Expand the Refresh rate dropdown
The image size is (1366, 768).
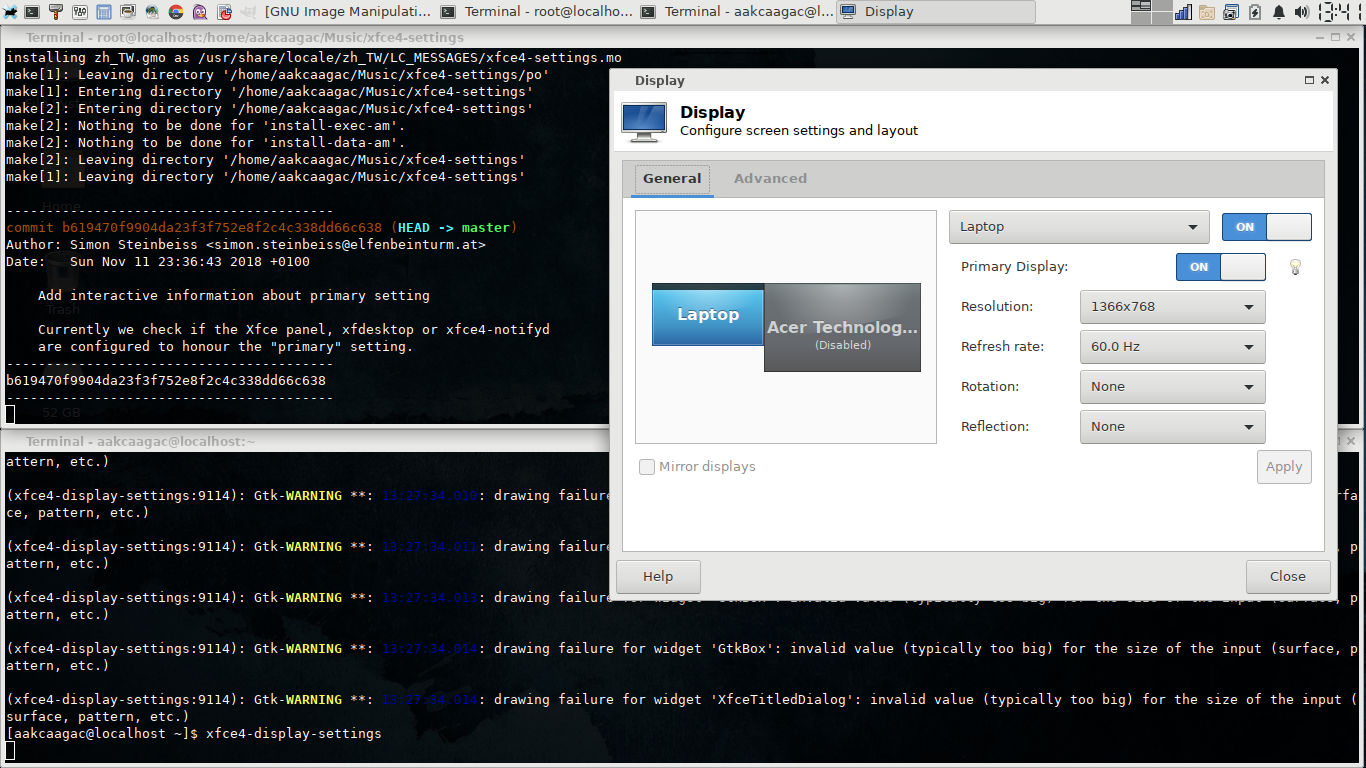coord(1172,347)
